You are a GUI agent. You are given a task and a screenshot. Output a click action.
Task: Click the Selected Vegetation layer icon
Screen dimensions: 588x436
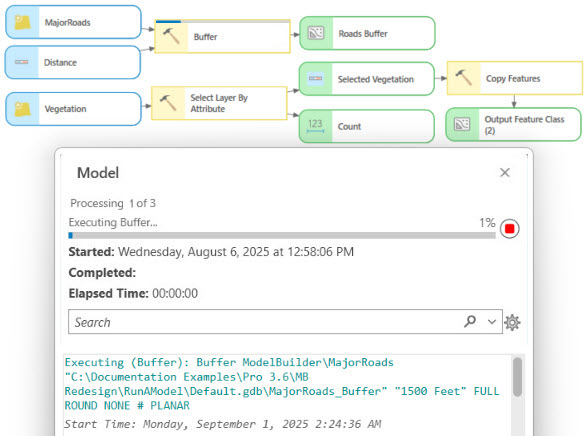point(315,78)
